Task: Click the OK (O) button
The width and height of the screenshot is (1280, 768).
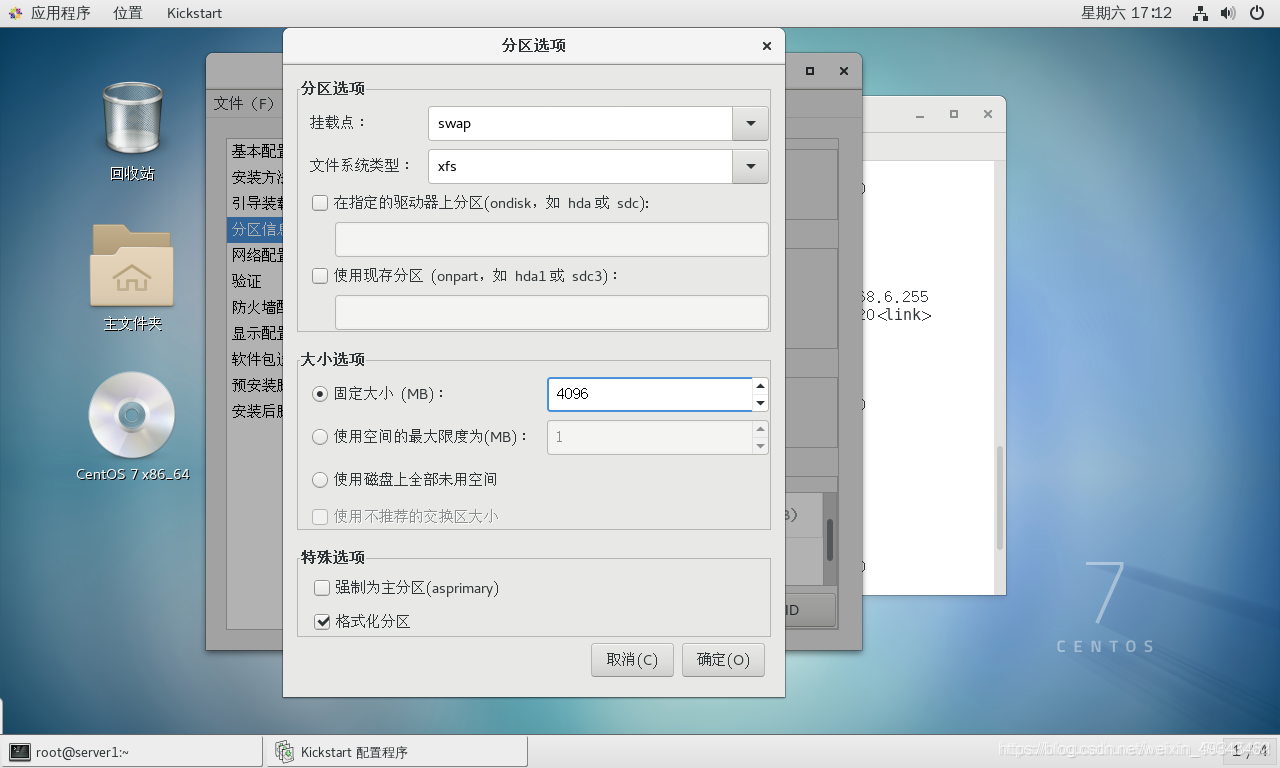Action: [723, 660]
